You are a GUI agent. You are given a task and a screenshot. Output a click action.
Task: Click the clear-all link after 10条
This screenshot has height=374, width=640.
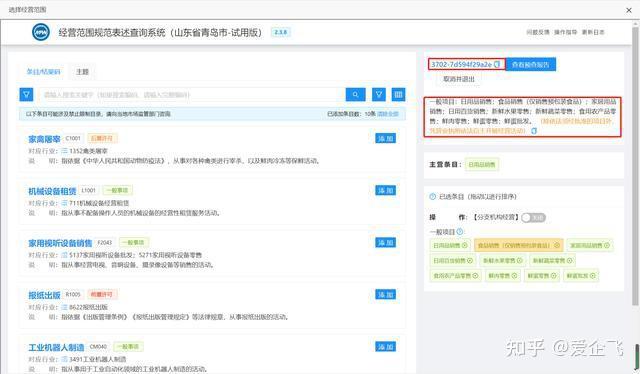coord(388,114)
